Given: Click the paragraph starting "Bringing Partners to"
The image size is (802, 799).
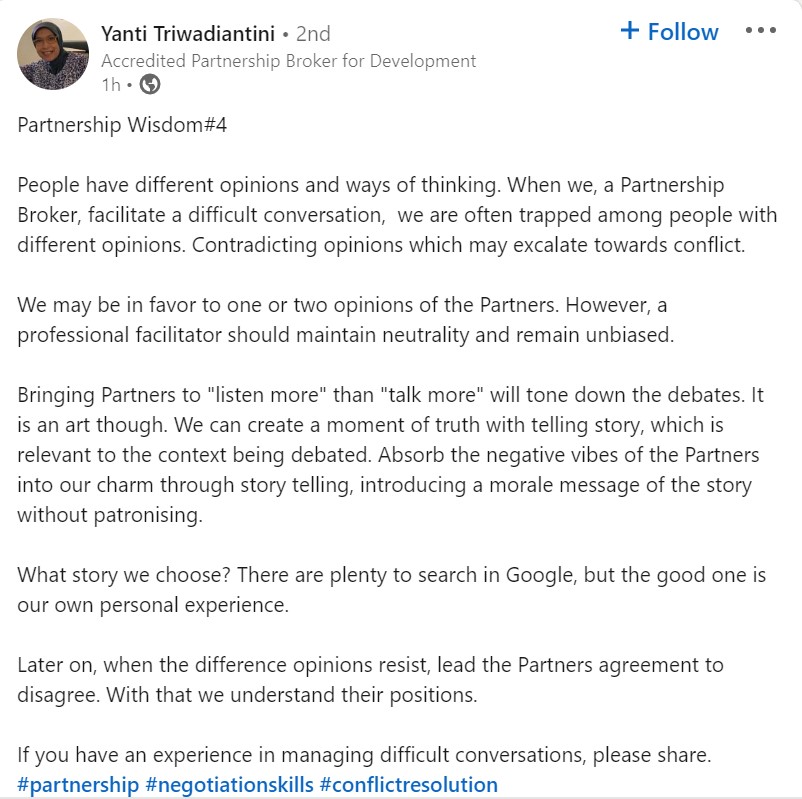Looking at the screenshot, I should [388, 454].
